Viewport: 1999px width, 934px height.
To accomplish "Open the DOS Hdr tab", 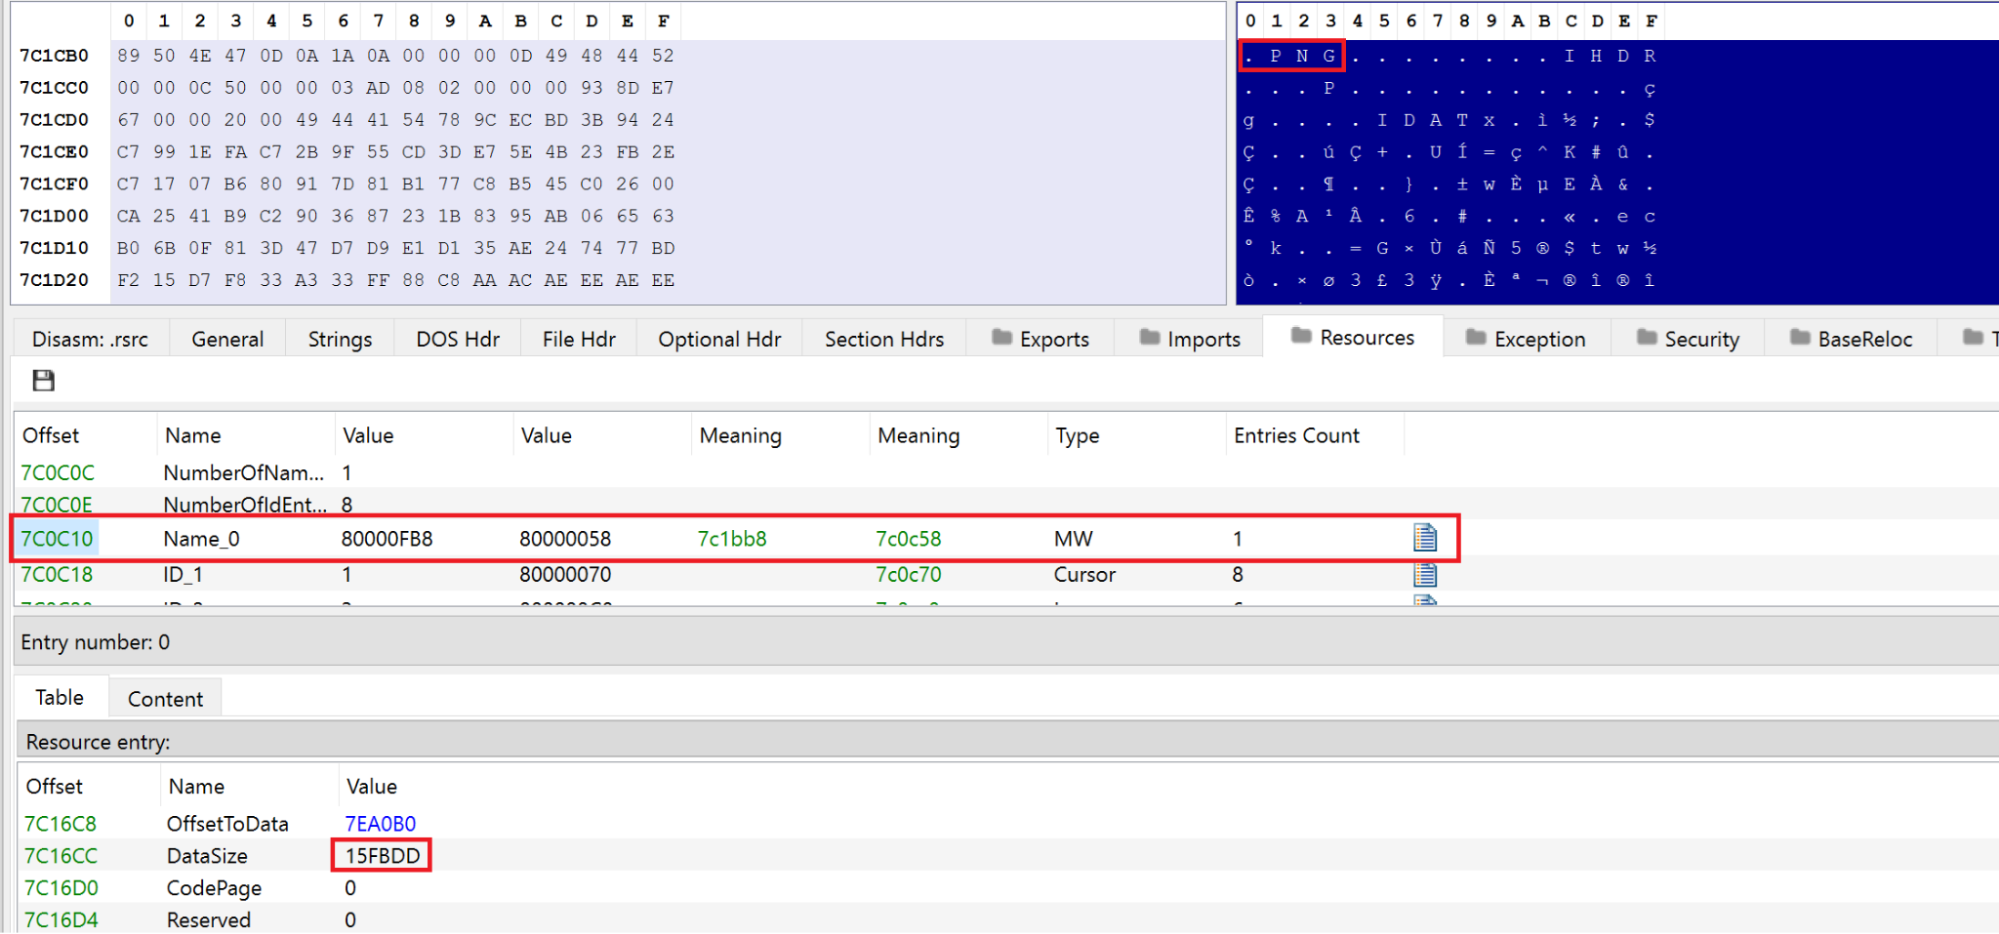I will [457, 339].
